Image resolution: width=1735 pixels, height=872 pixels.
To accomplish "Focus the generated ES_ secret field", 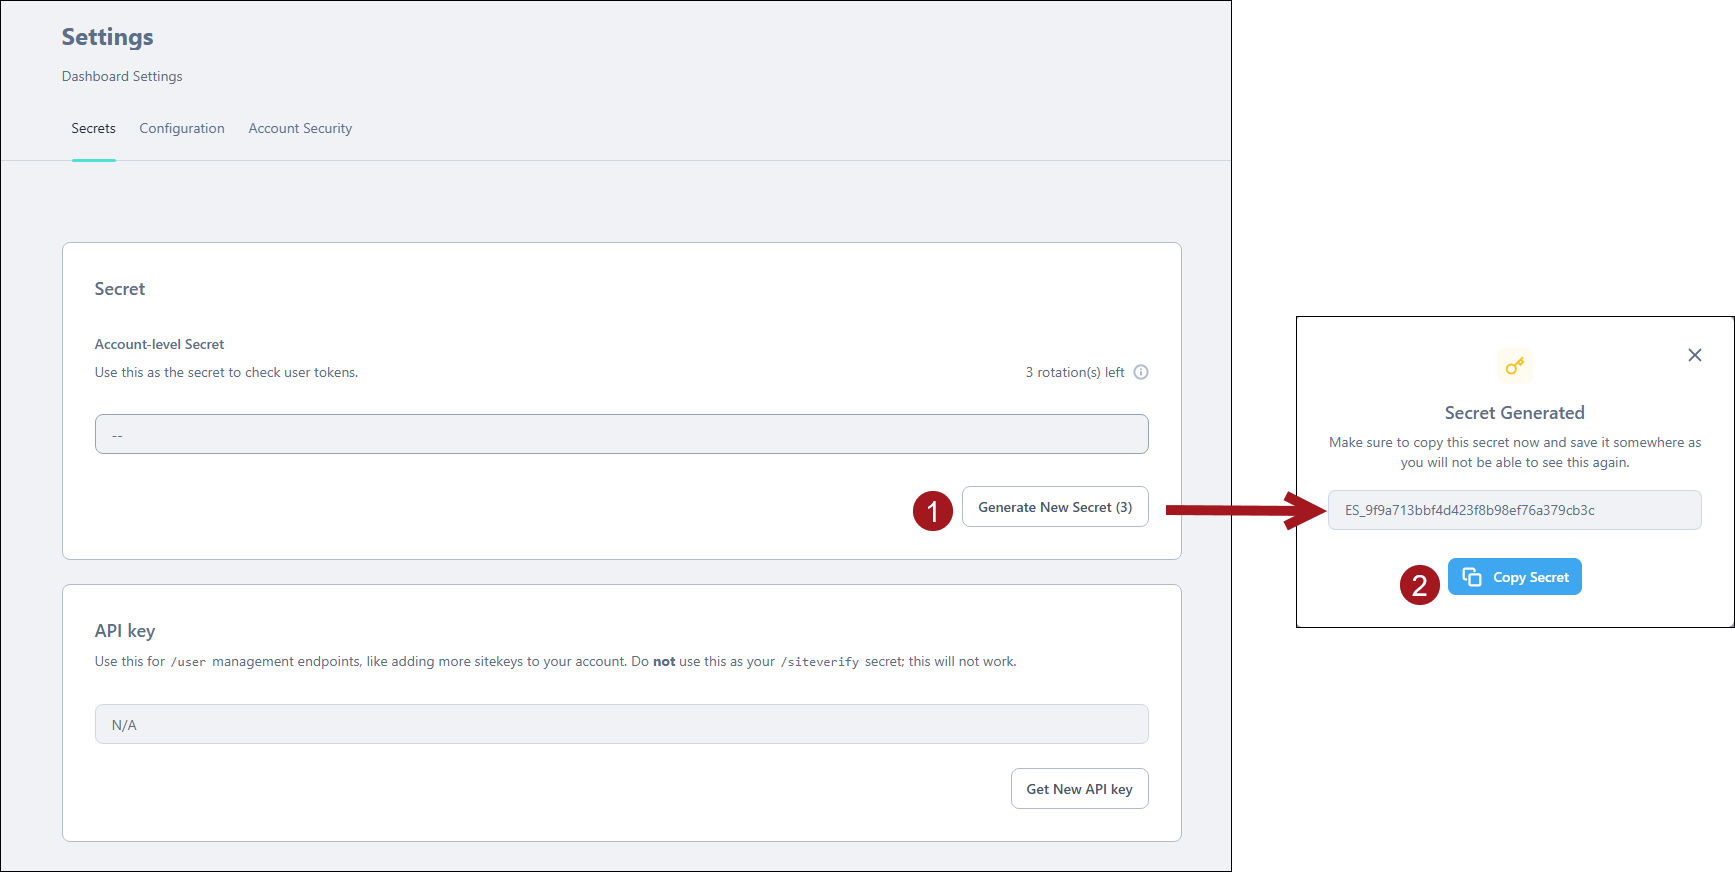I will [1514, 510].
